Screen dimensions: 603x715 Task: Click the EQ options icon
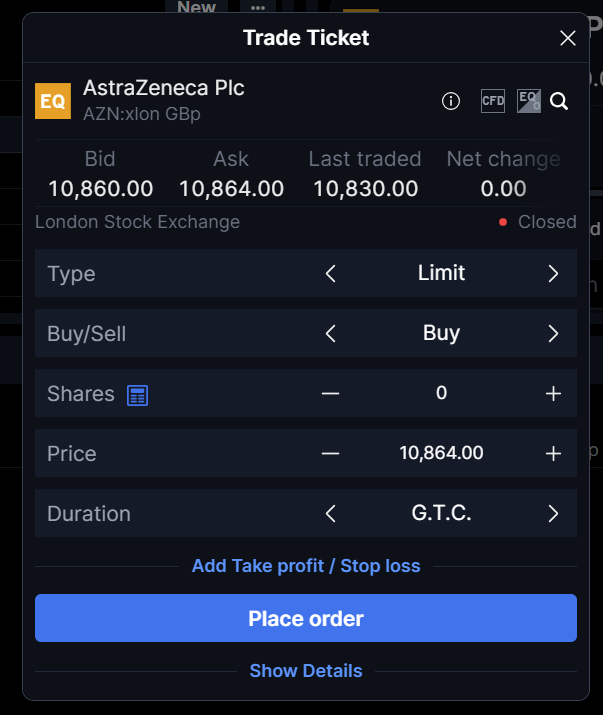(x=528, y=101)
